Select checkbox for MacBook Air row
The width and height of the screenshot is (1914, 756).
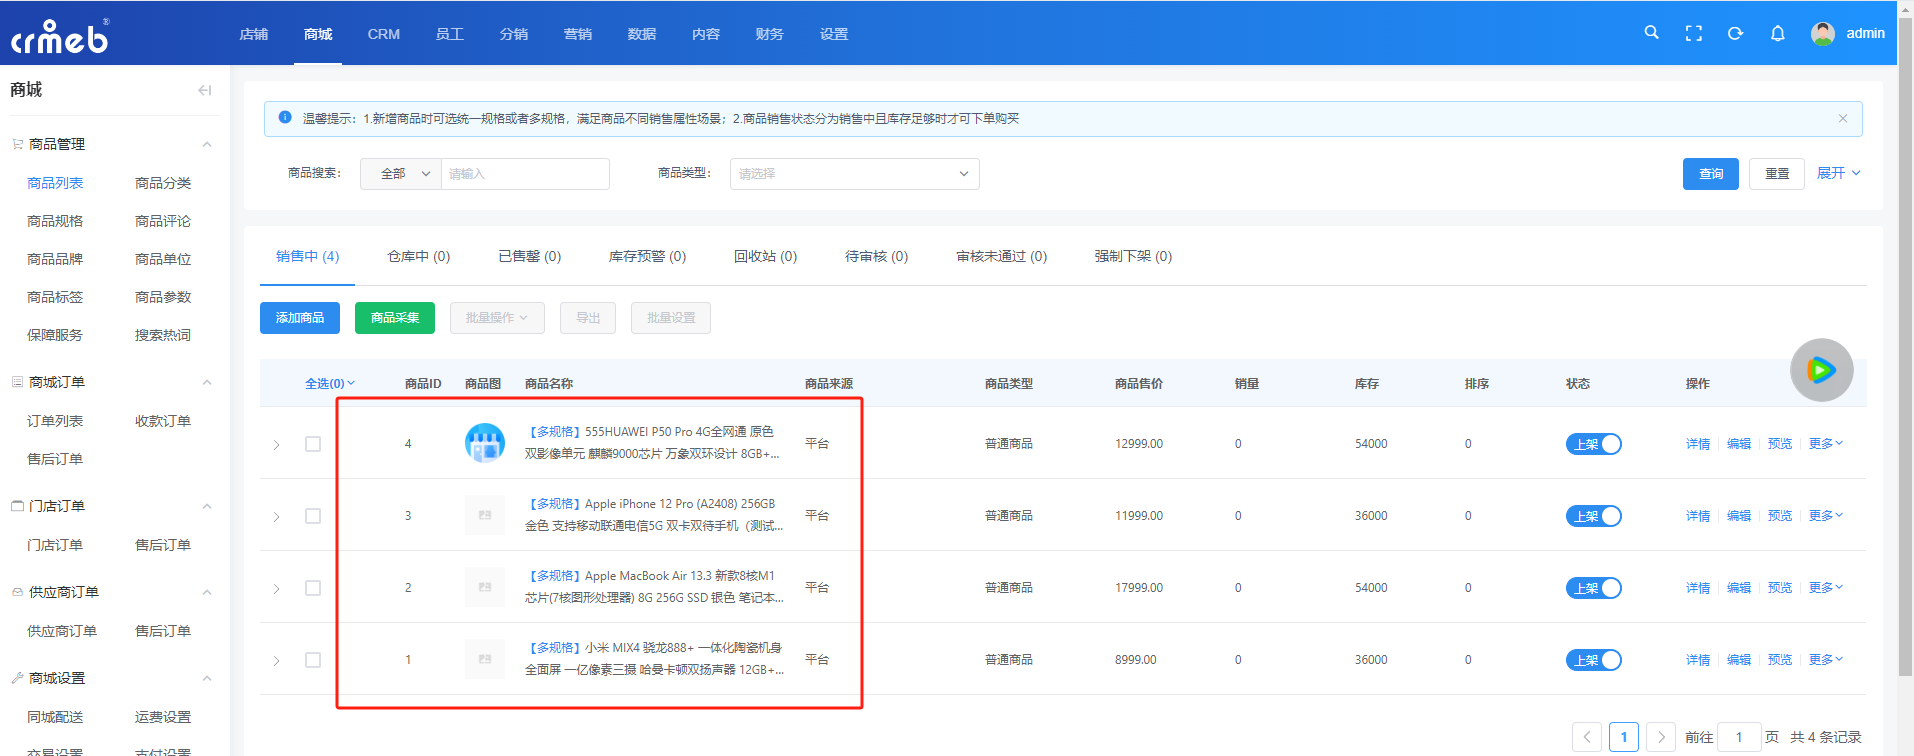click(x=313, y=588)
